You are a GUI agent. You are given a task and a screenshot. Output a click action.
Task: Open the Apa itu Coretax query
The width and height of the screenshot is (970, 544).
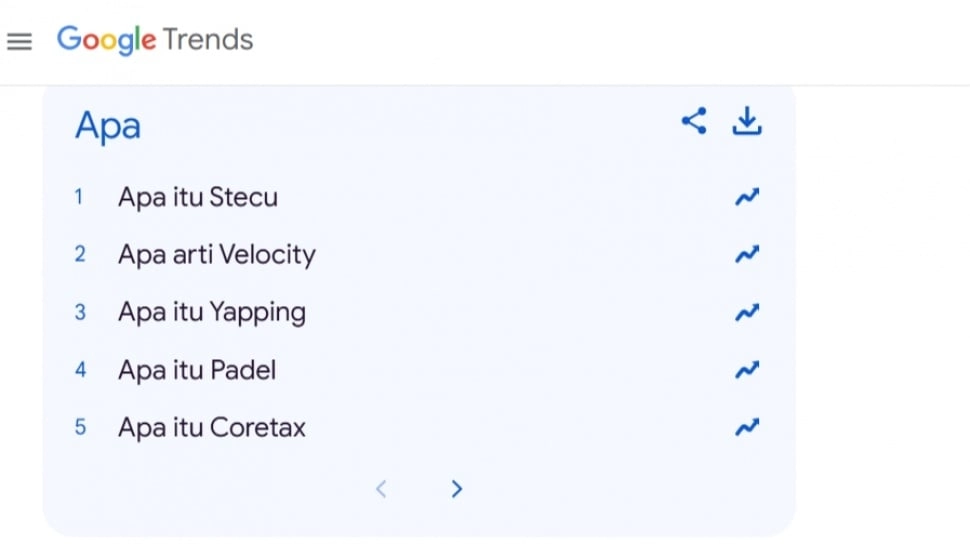coord(212,428)
